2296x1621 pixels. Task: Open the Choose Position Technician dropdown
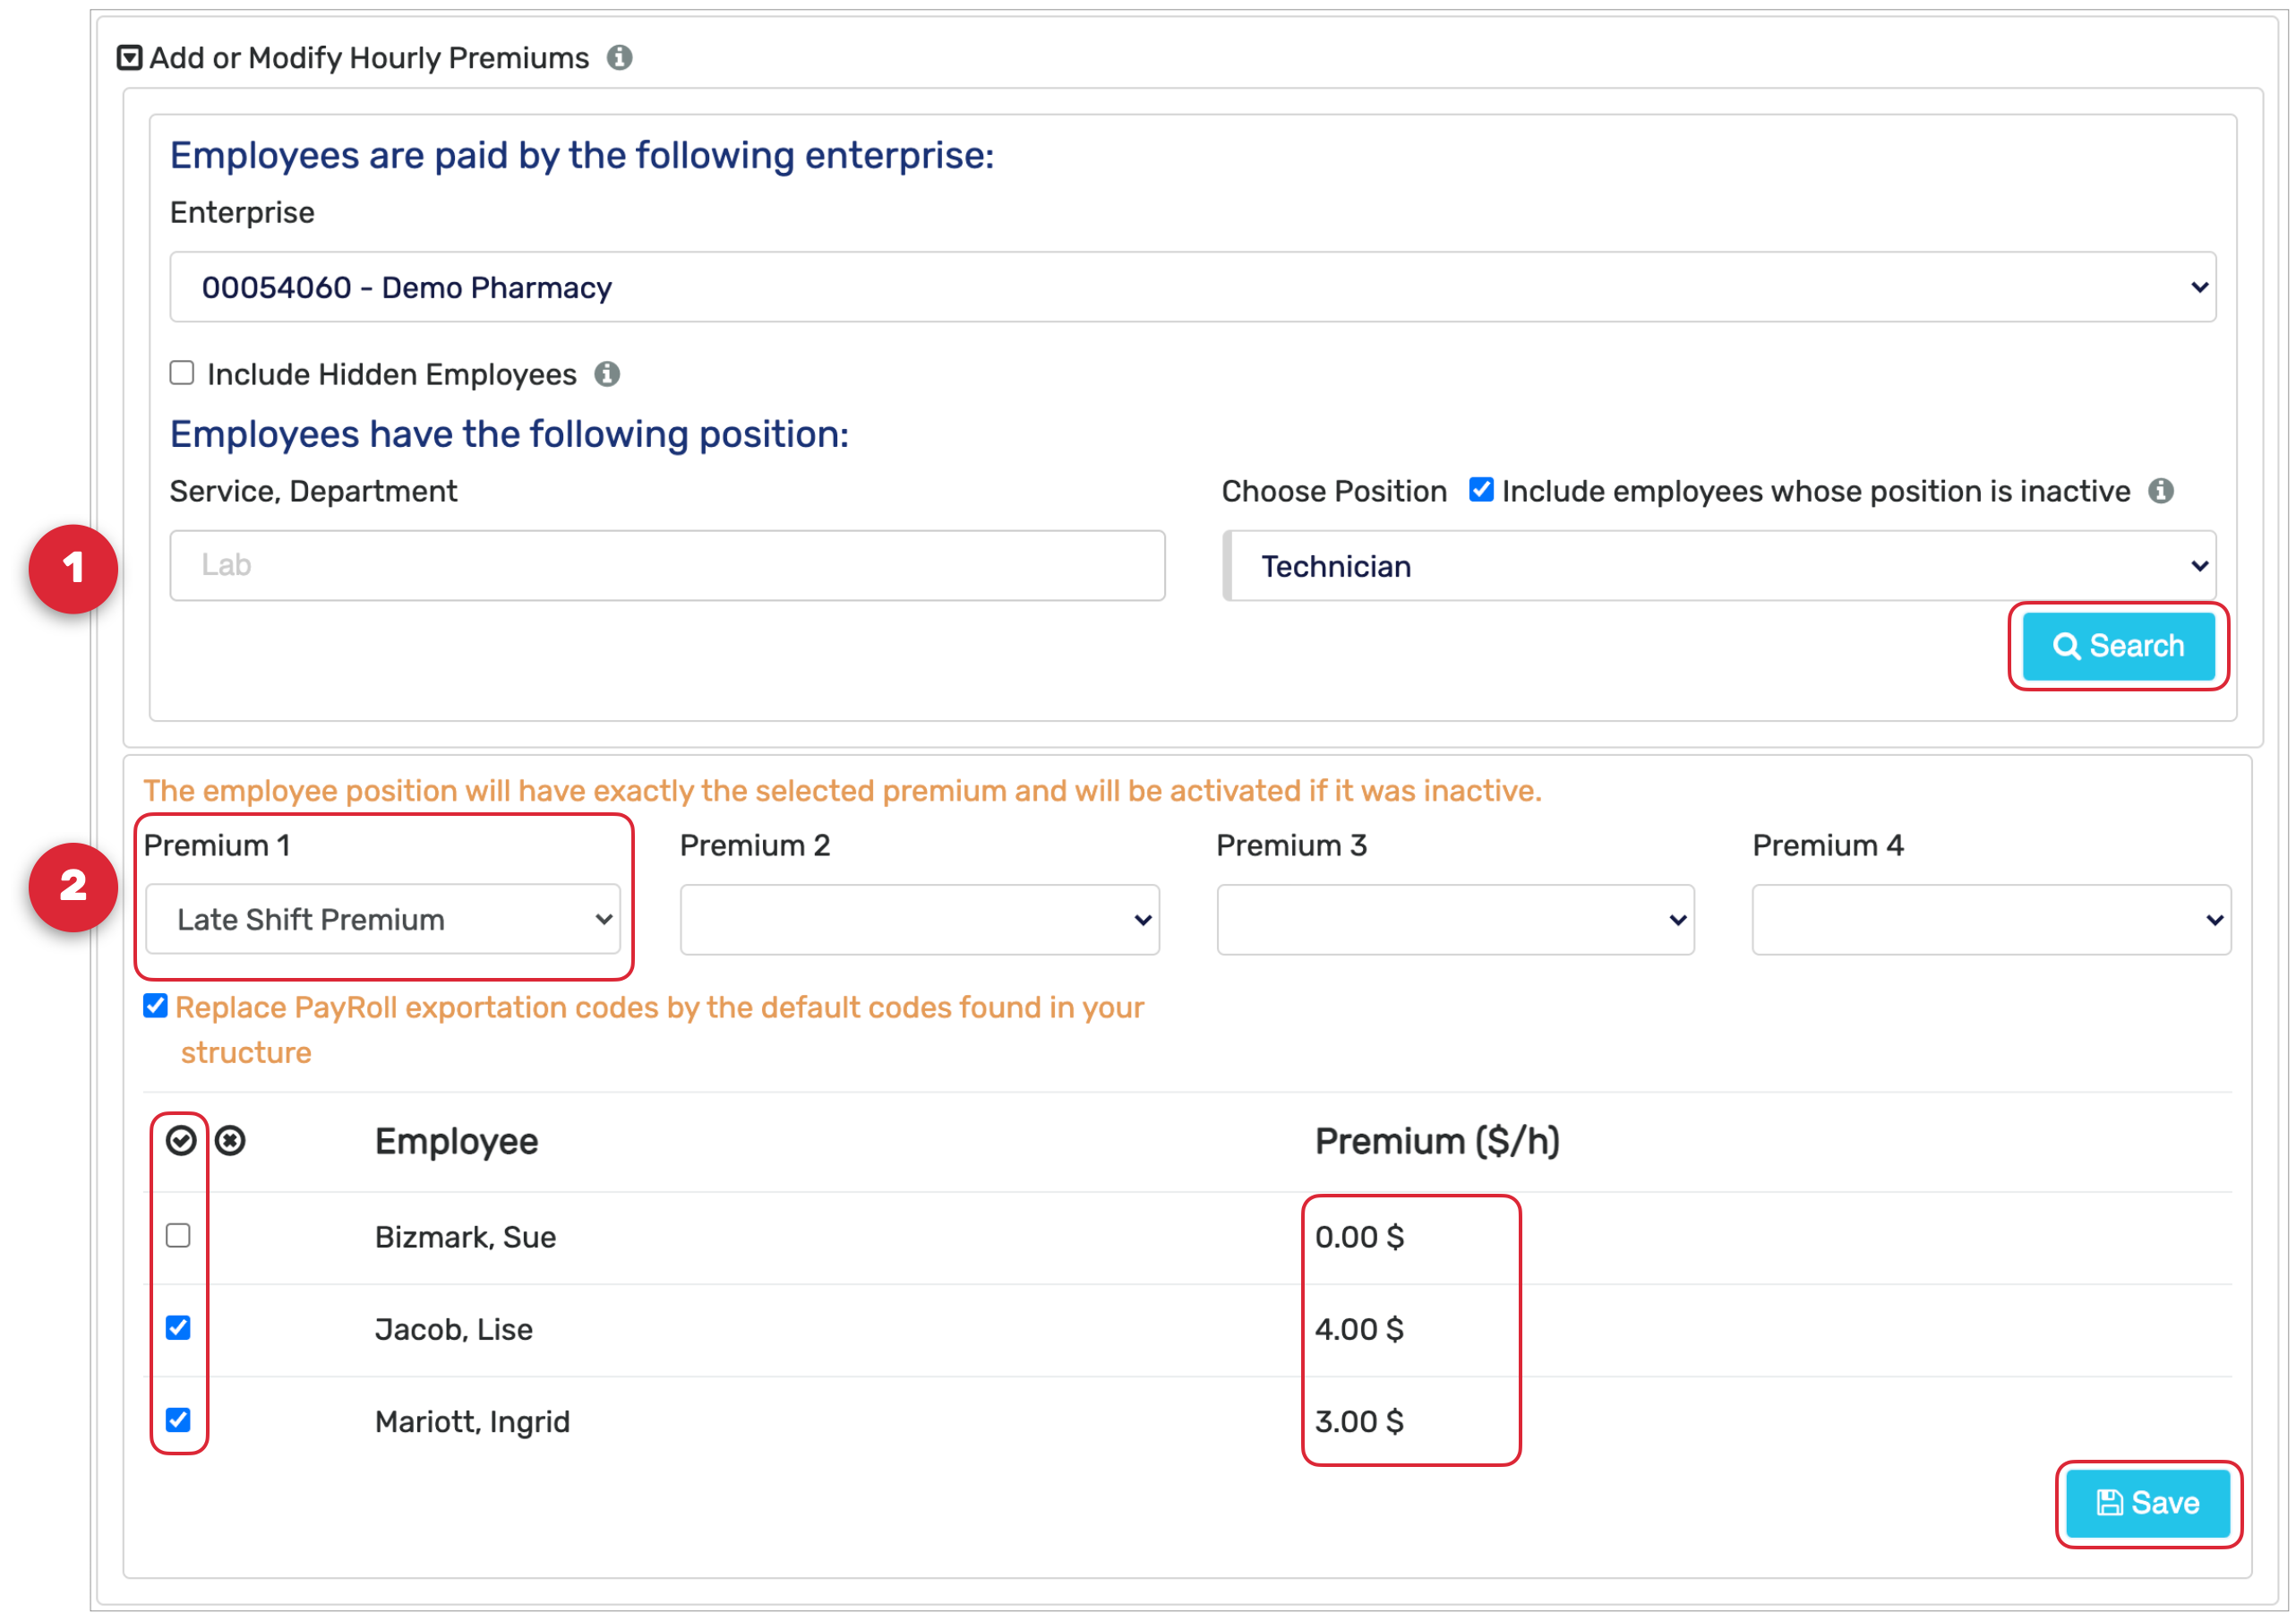1720,566
